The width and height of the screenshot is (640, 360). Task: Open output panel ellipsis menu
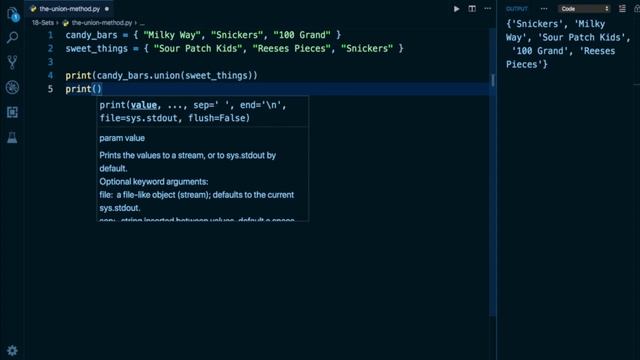[x=544, y=9]
